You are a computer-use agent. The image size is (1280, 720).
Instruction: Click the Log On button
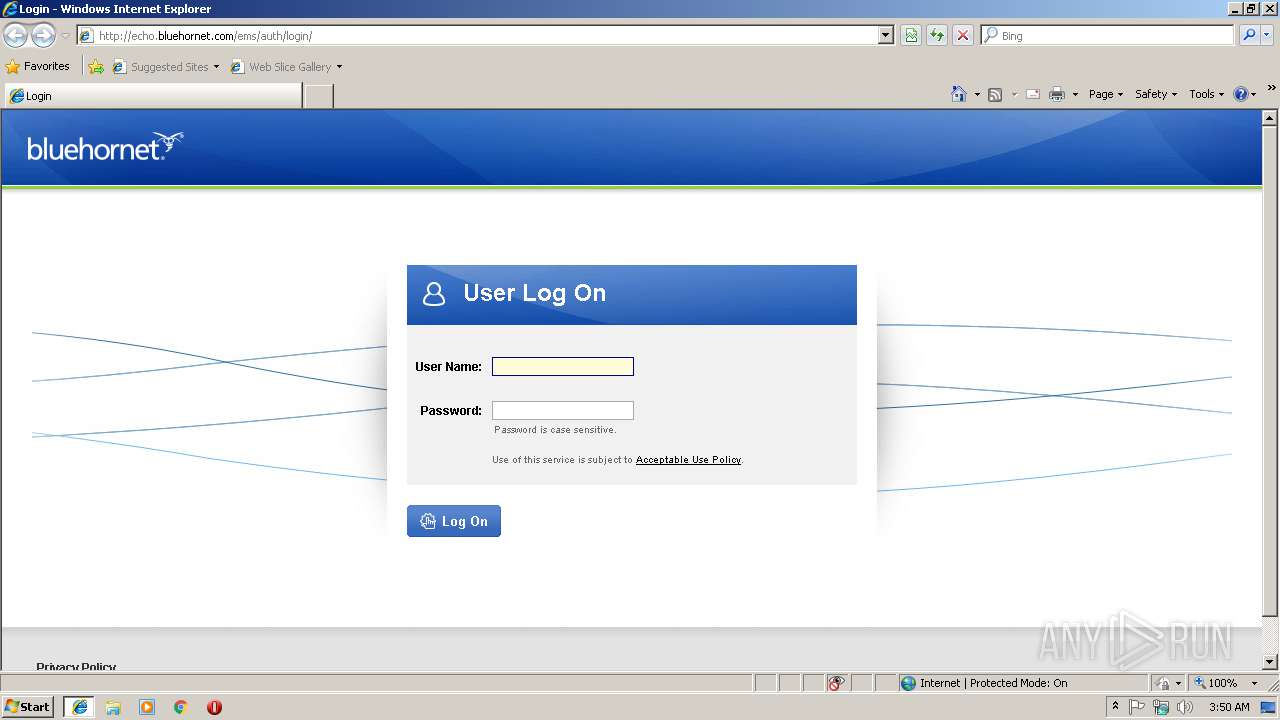(x=454, y=521)
